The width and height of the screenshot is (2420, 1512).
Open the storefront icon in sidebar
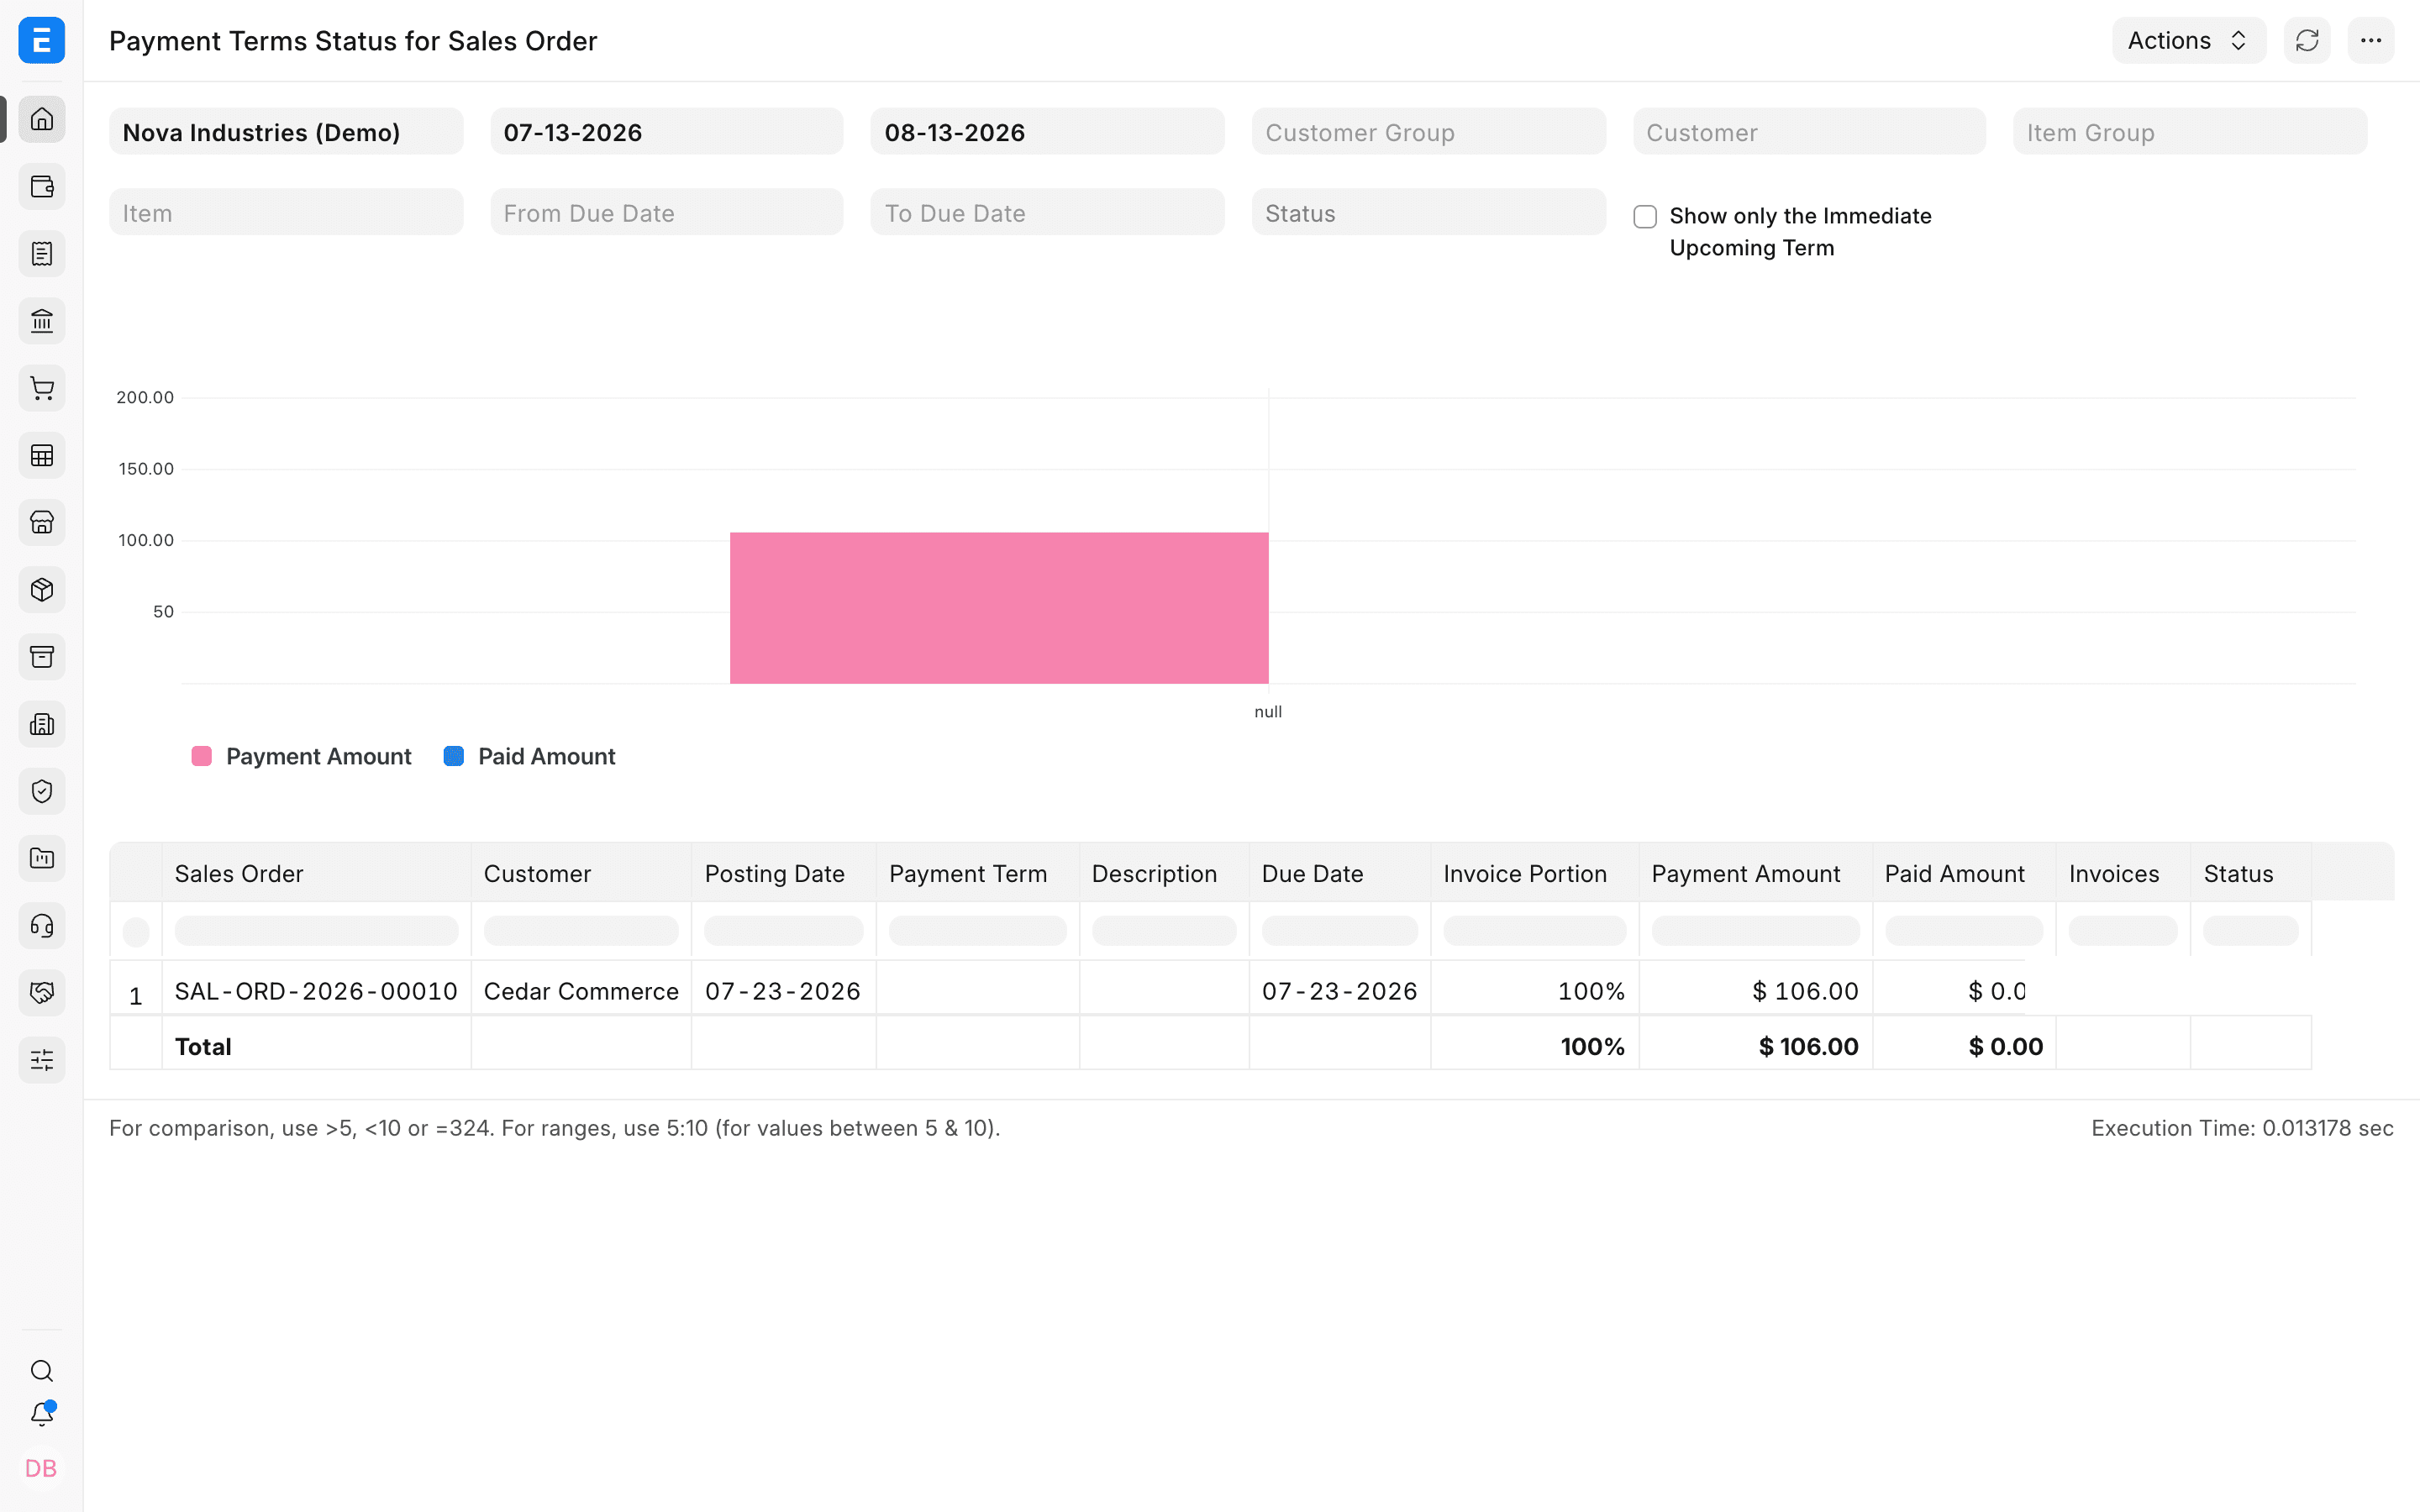(x=42, y=523)
